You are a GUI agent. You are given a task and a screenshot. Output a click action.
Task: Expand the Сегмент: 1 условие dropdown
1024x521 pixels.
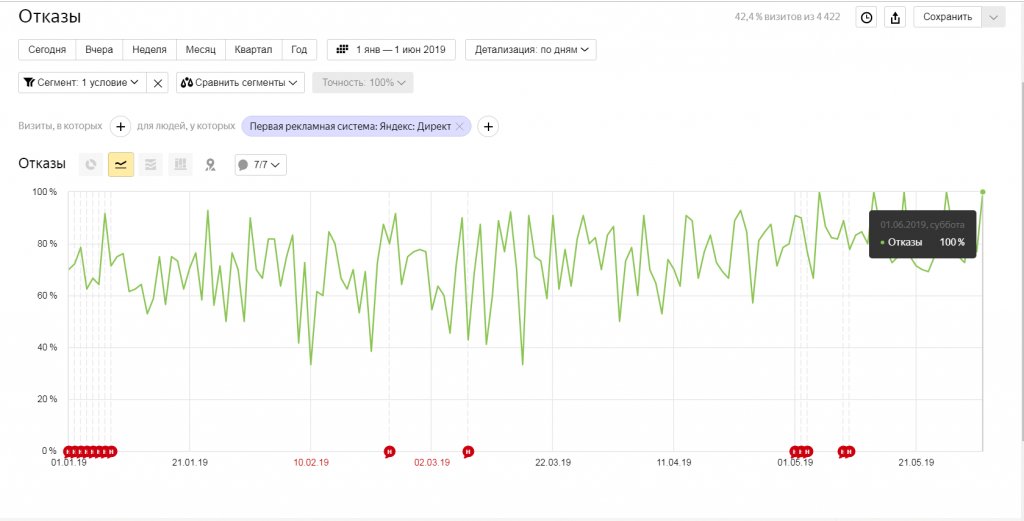82,83
